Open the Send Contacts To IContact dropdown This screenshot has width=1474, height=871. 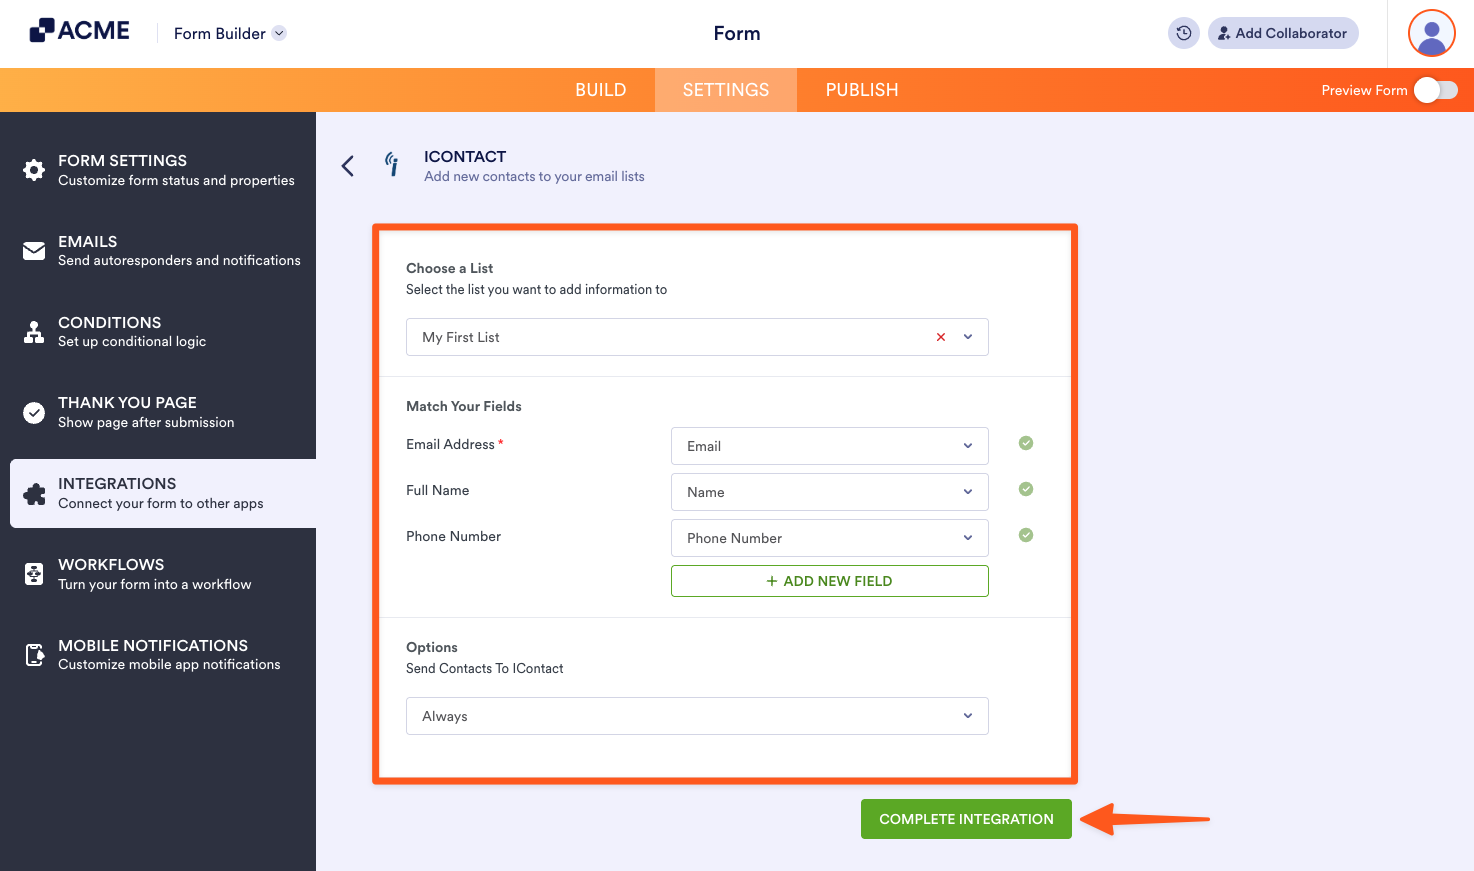(966, 716)
